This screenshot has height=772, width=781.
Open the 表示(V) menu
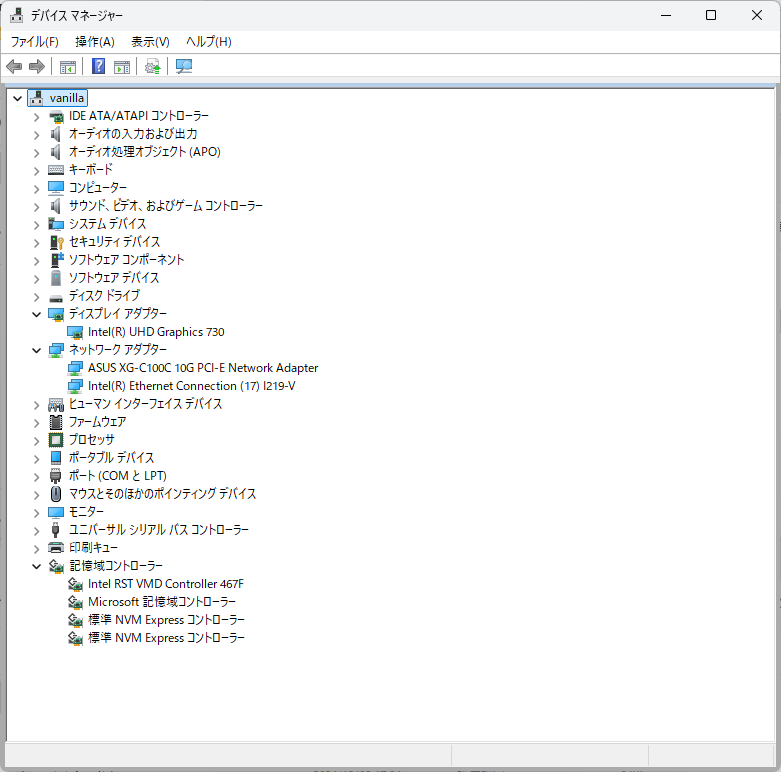(150, 42)
